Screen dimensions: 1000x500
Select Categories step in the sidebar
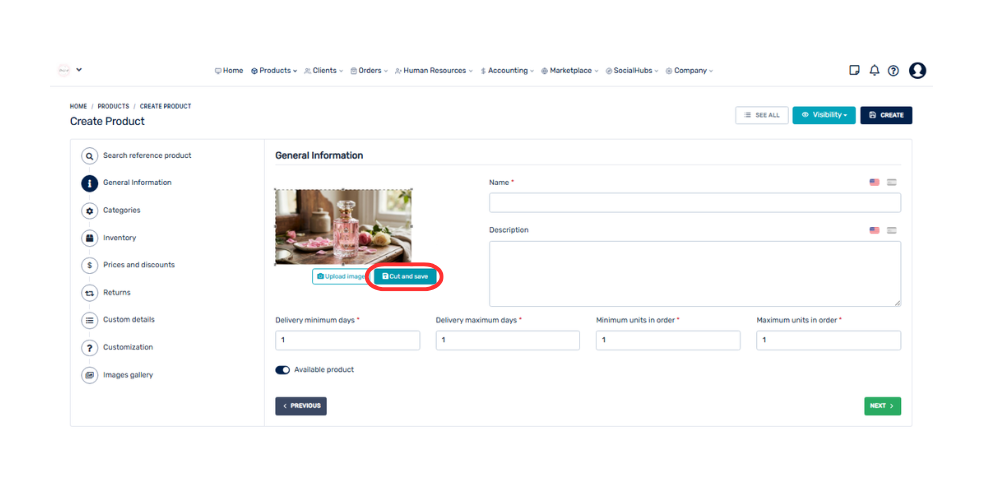point(121,210)
